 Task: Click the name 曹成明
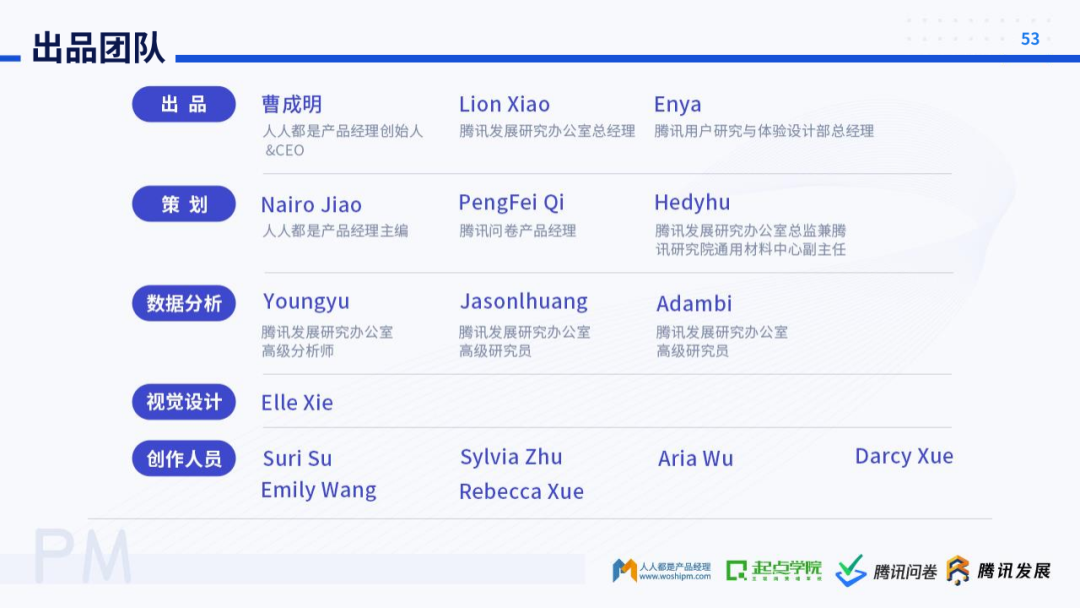292,105
